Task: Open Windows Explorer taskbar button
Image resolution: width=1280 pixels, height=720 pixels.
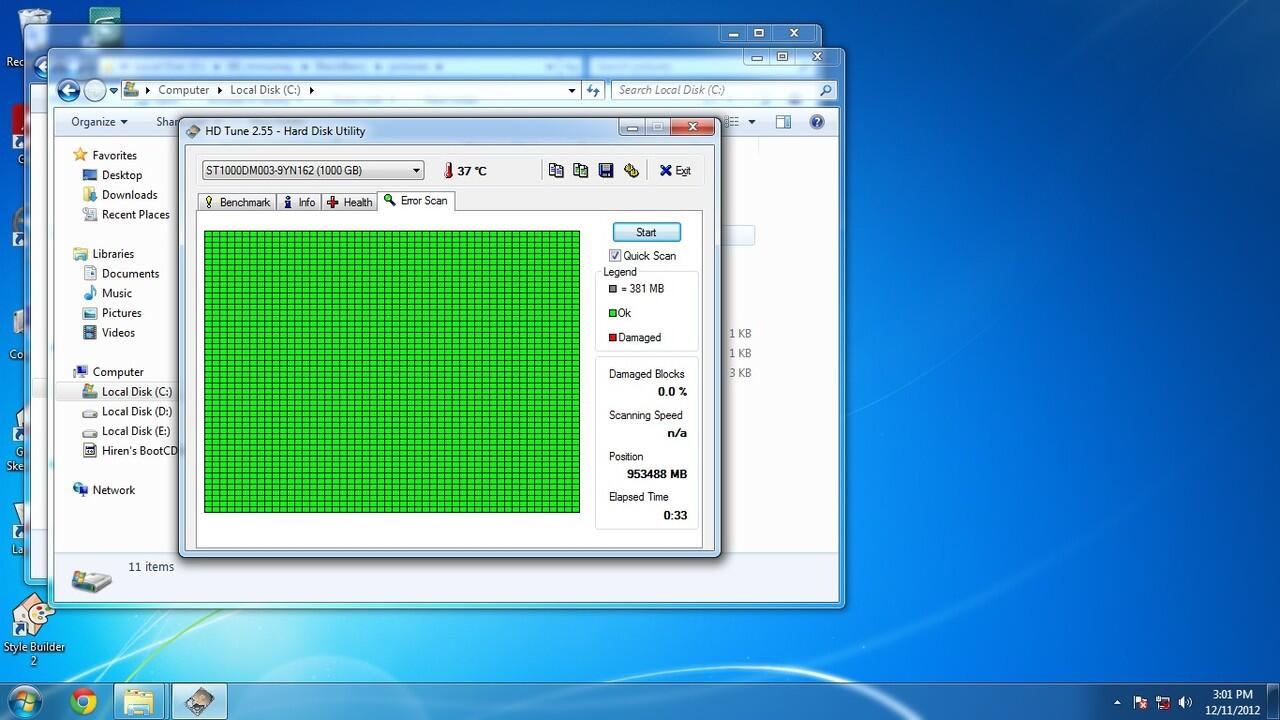Action: tap(138, 701)
